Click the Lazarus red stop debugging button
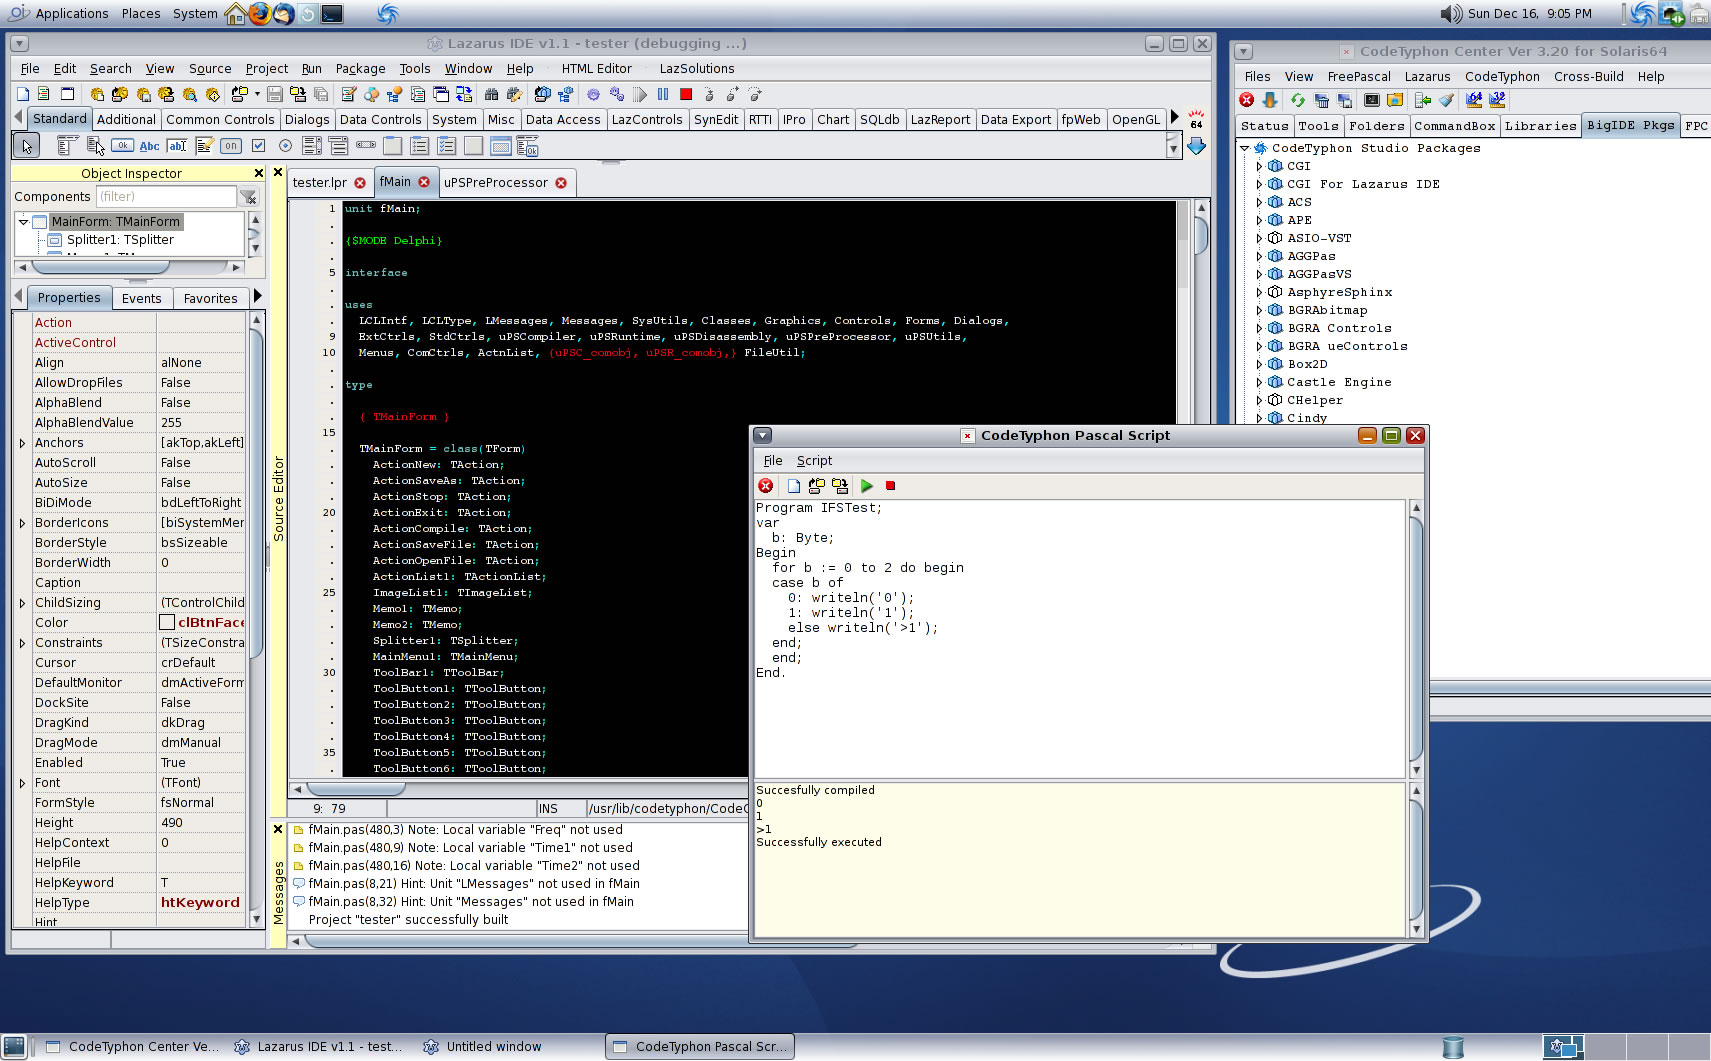Screen dimensions: 1711x1061 [686, 94]
